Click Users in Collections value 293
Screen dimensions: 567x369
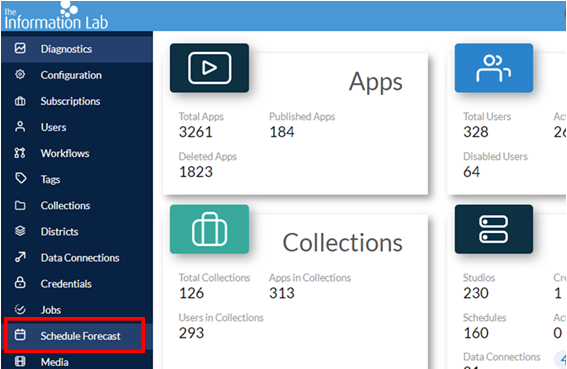pyautogui.click(x=191, y=333)
